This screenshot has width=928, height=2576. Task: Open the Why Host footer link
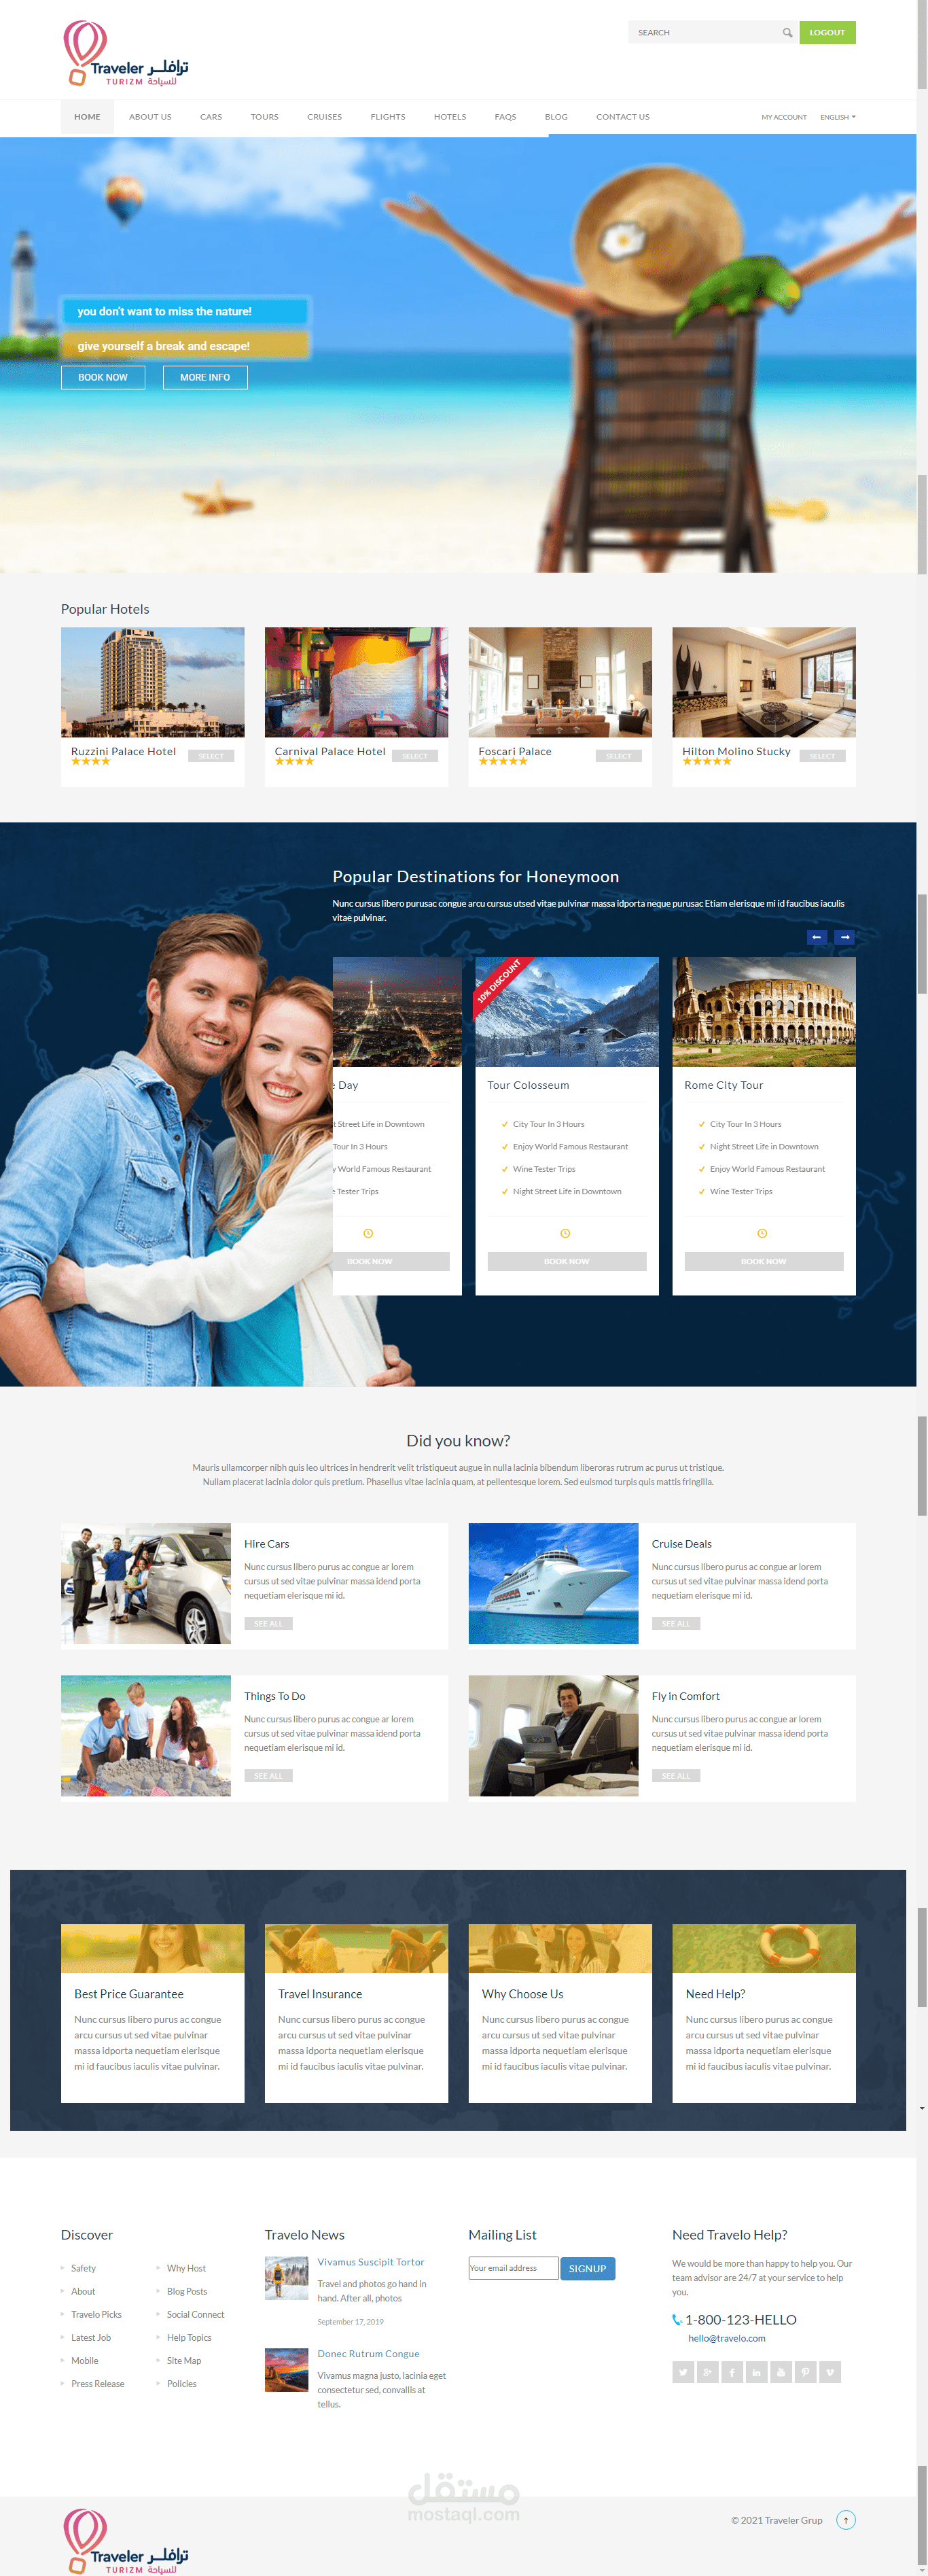(186, 2268)
